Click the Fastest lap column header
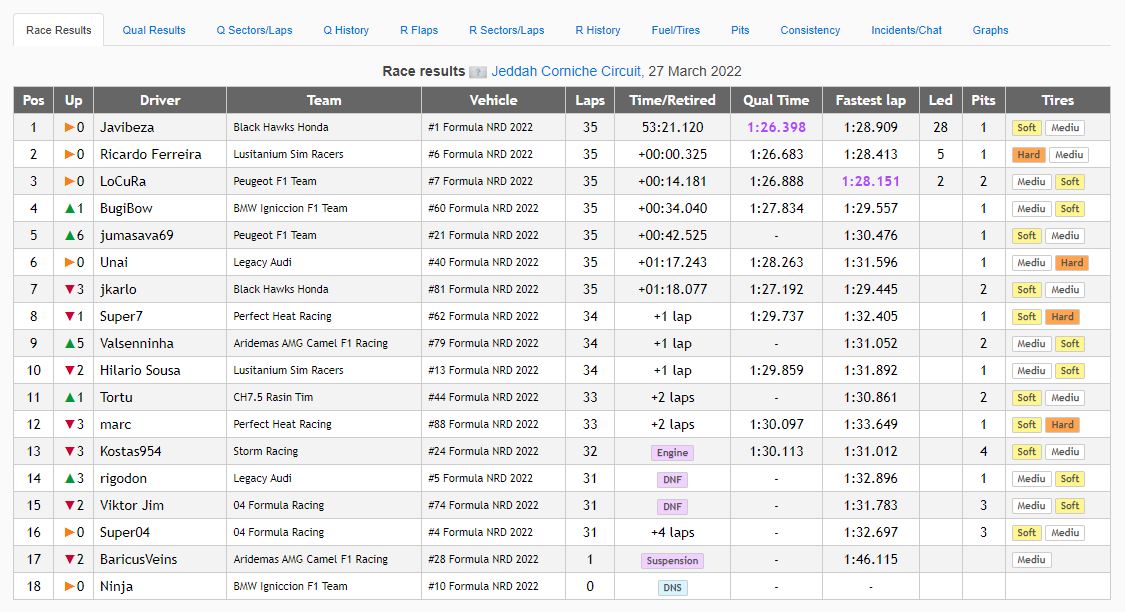Viewport: 1125px width, 612px height. tap(870, 100)
